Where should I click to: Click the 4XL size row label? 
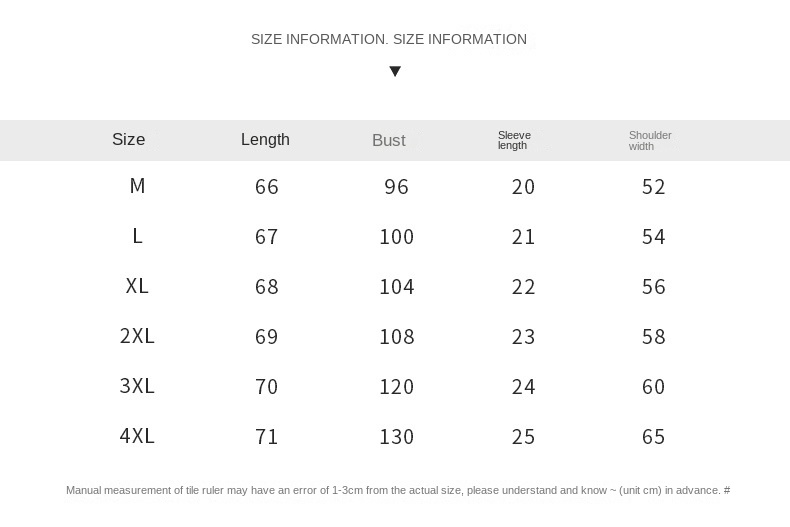[137, 436]
